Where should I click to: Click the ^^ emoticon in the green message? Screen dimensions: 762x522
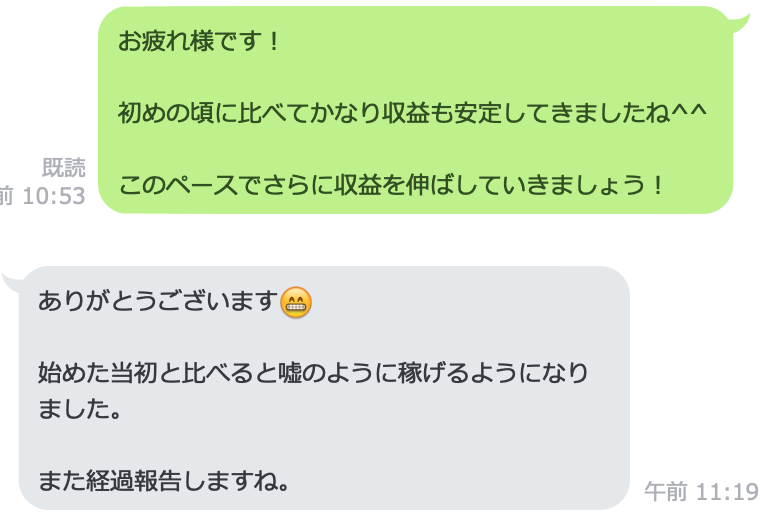tap(689, 110)
